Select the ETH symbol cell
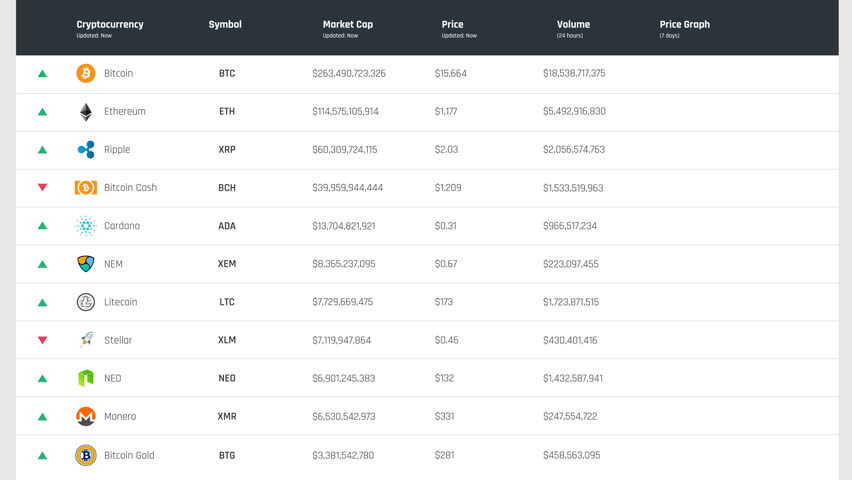 coord(227,111)
